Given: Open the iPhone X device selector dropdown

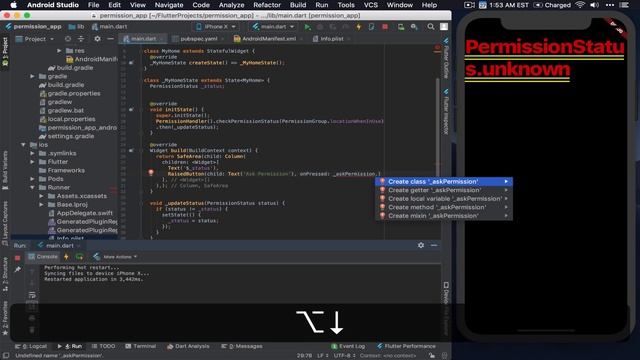Looking at the screenshot, I should (217, 27).
